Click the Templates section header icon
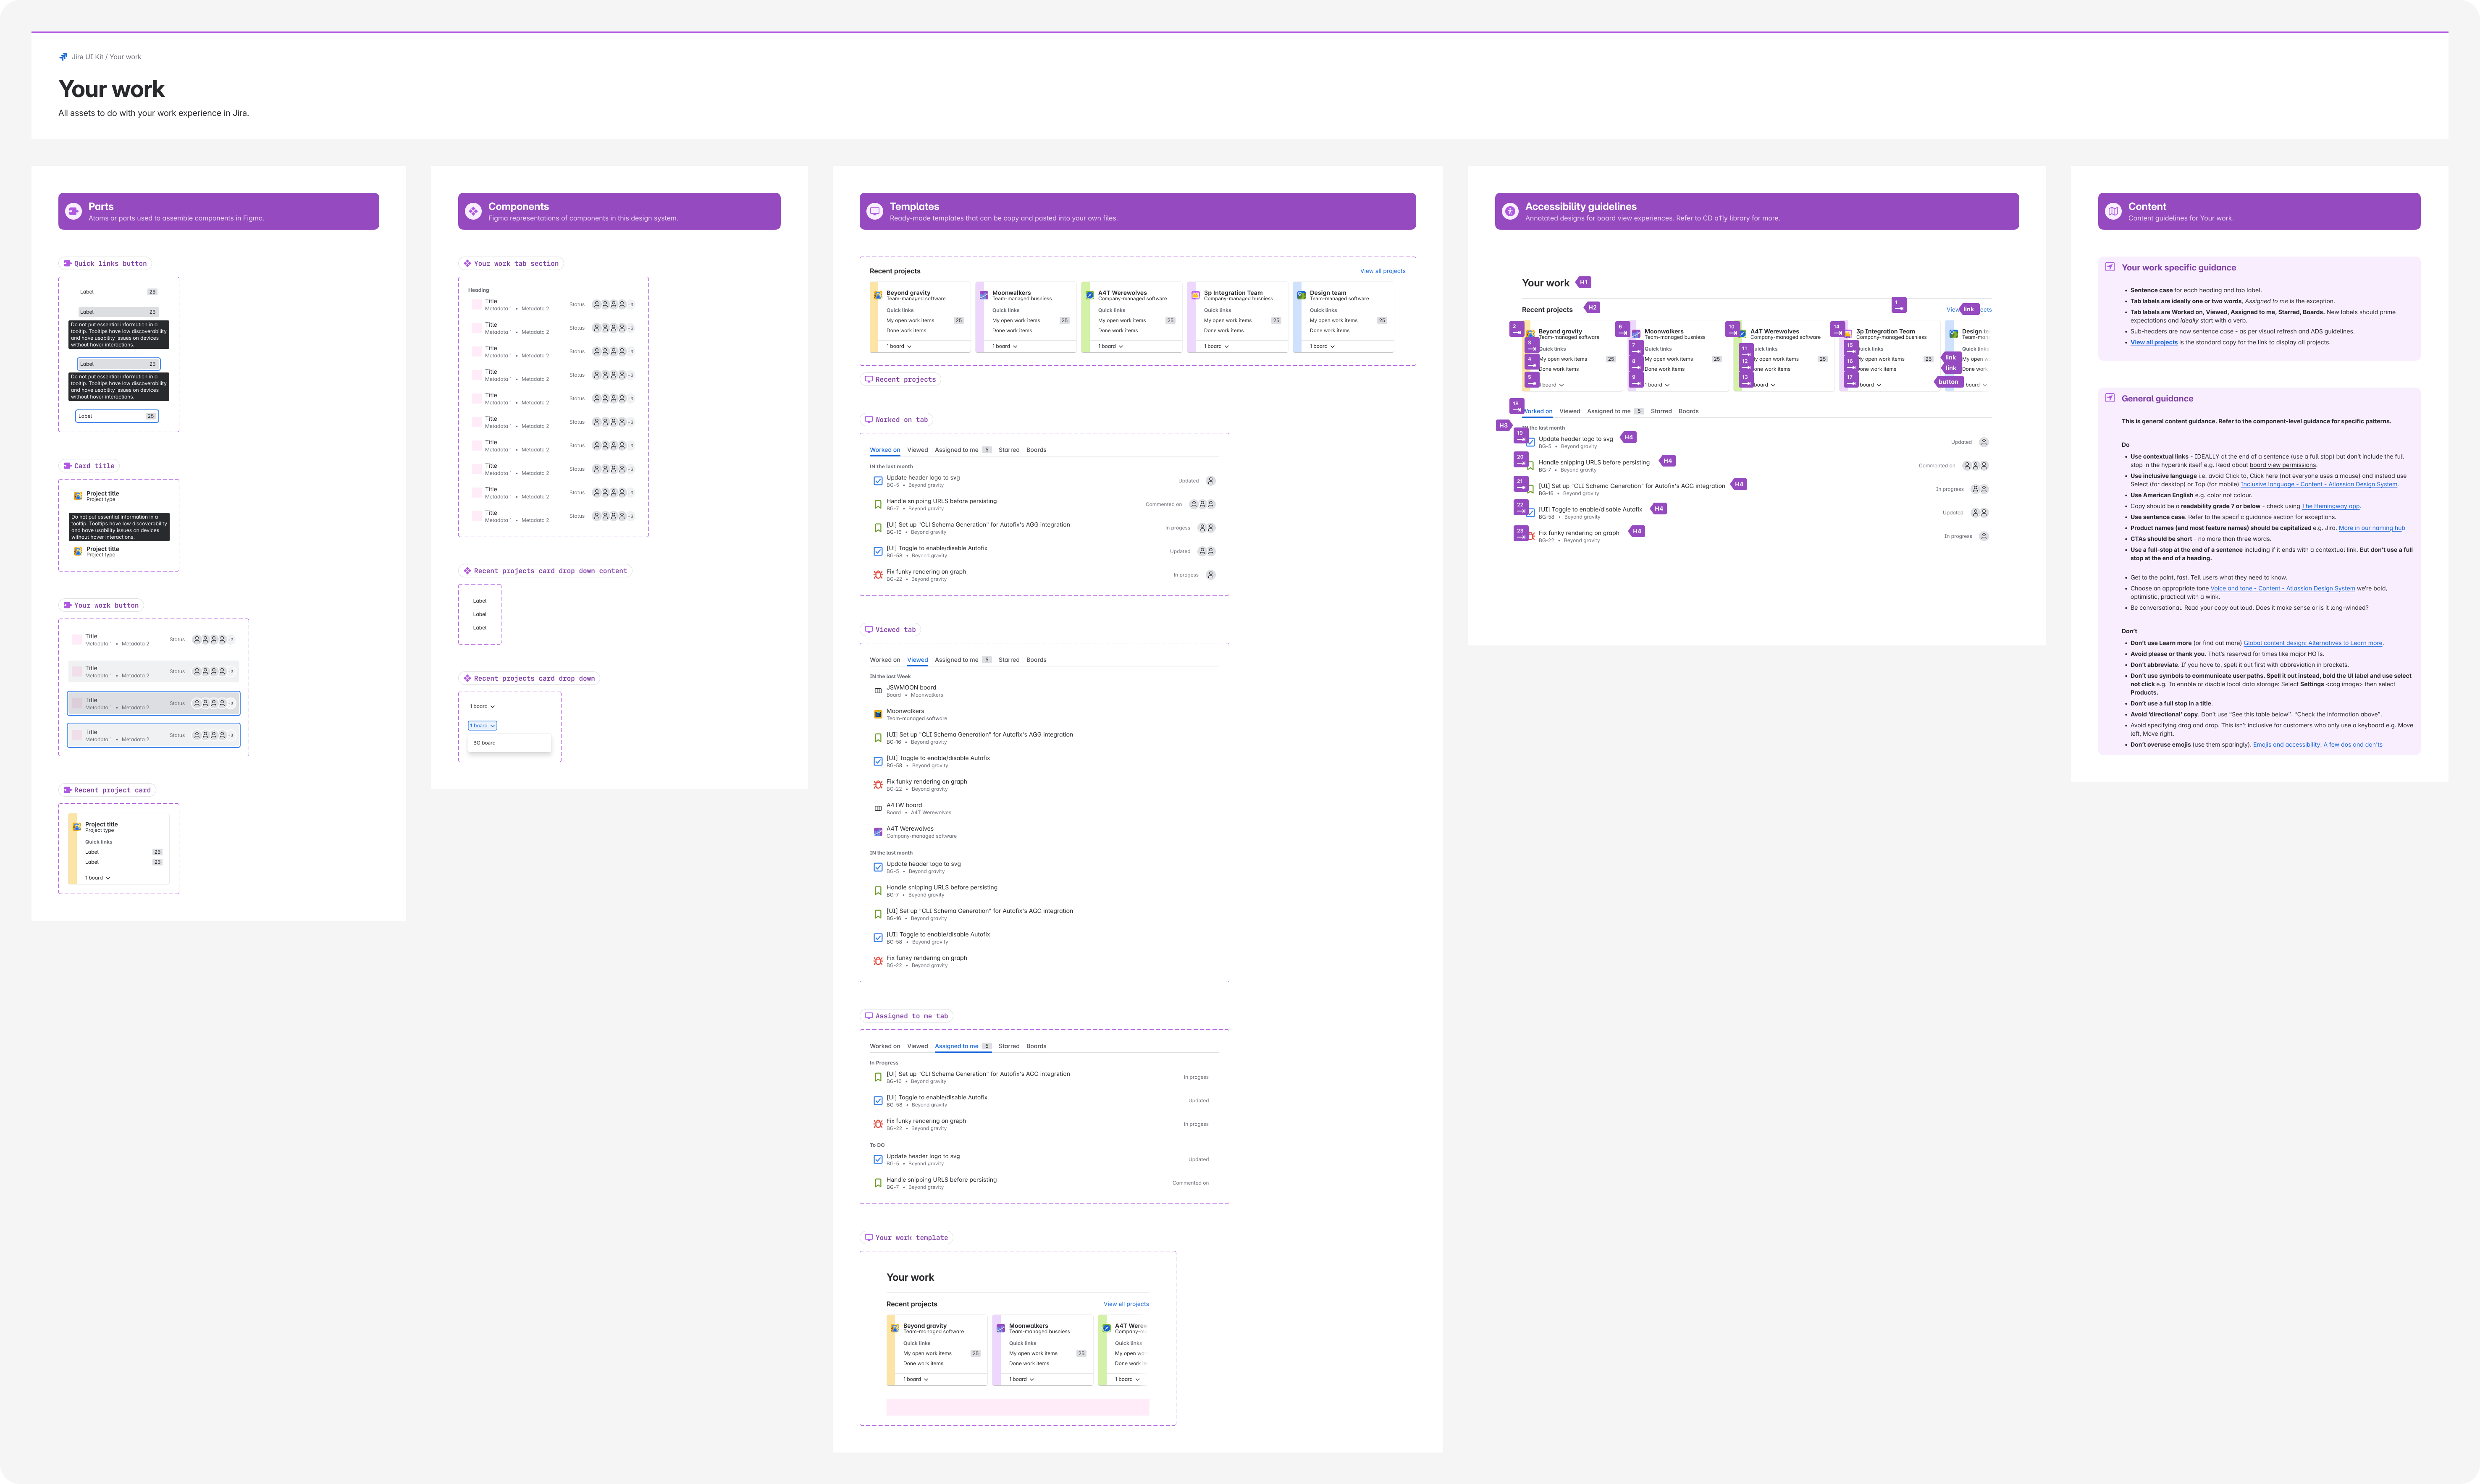This screenshot has width=2480, height=1484. [875, 211]
